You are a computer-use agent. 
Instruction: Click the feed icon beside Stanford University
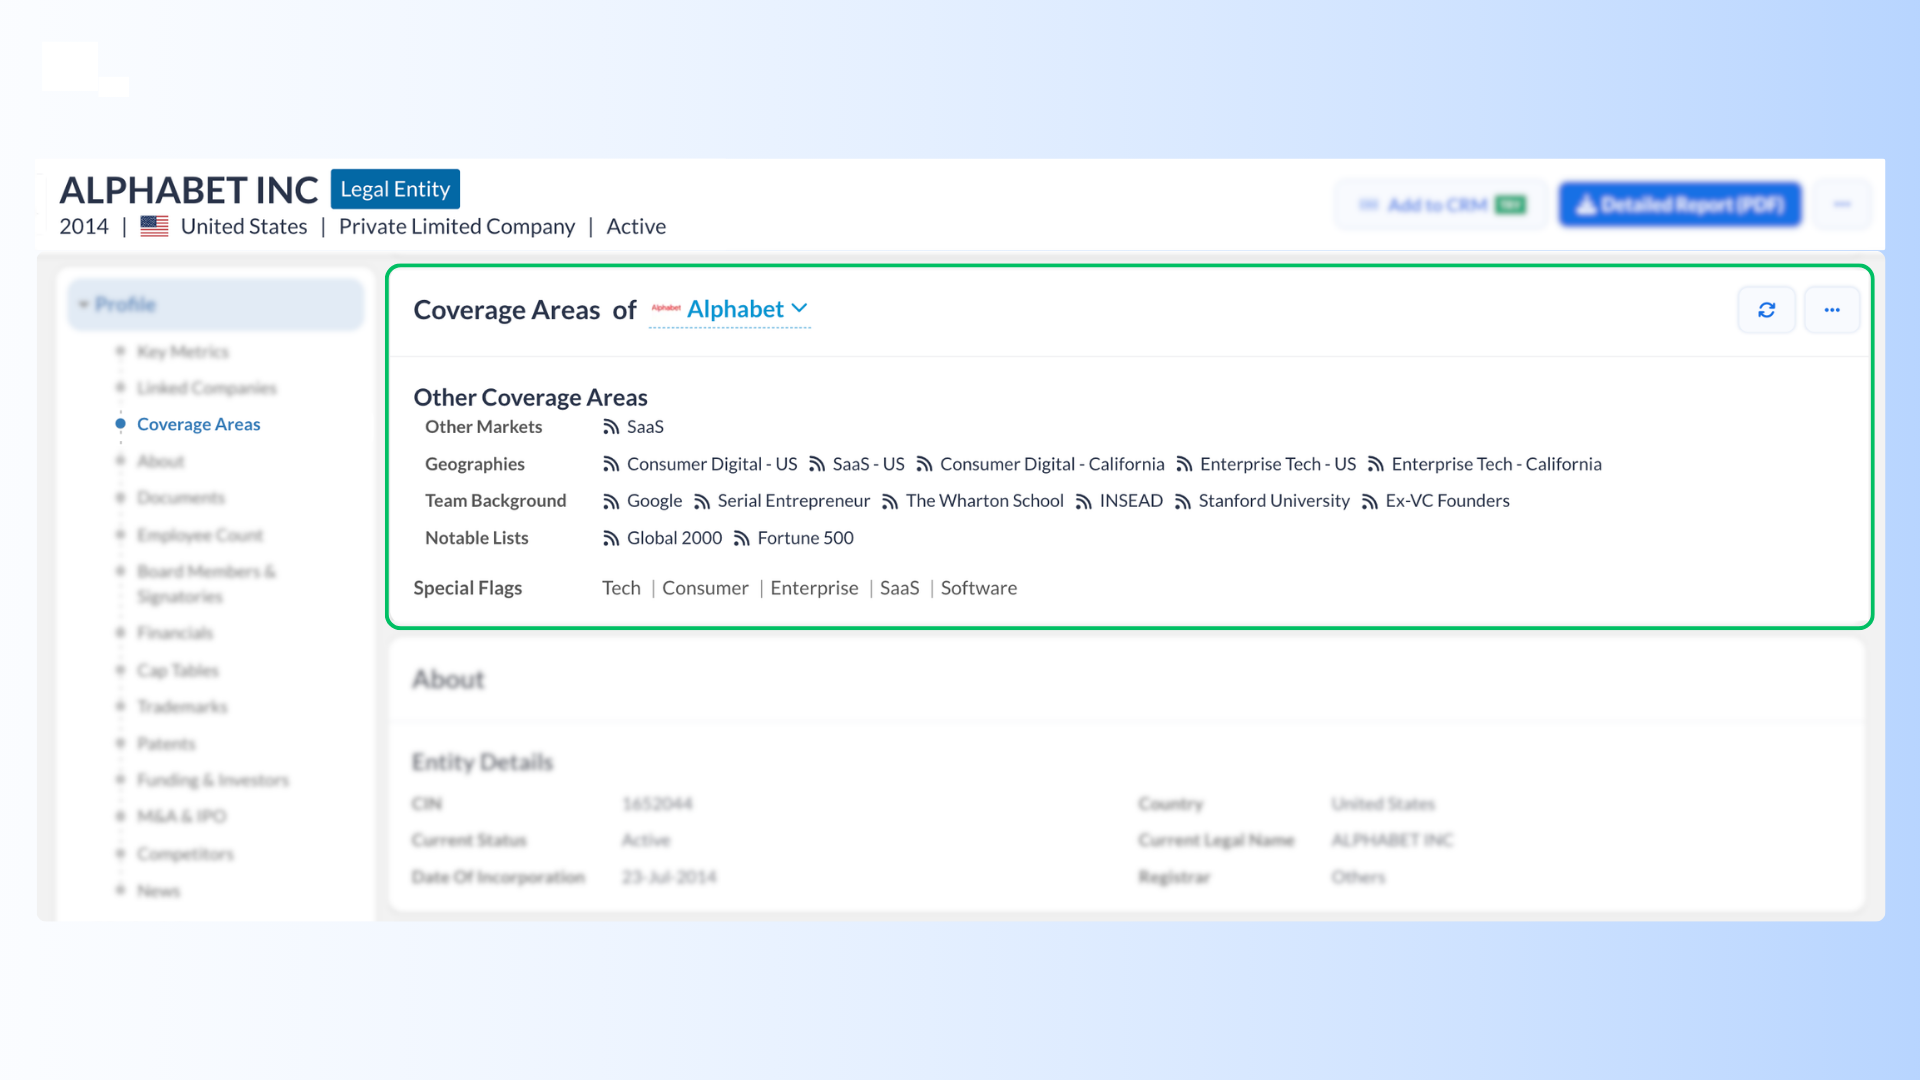[x=1183, y=501]
